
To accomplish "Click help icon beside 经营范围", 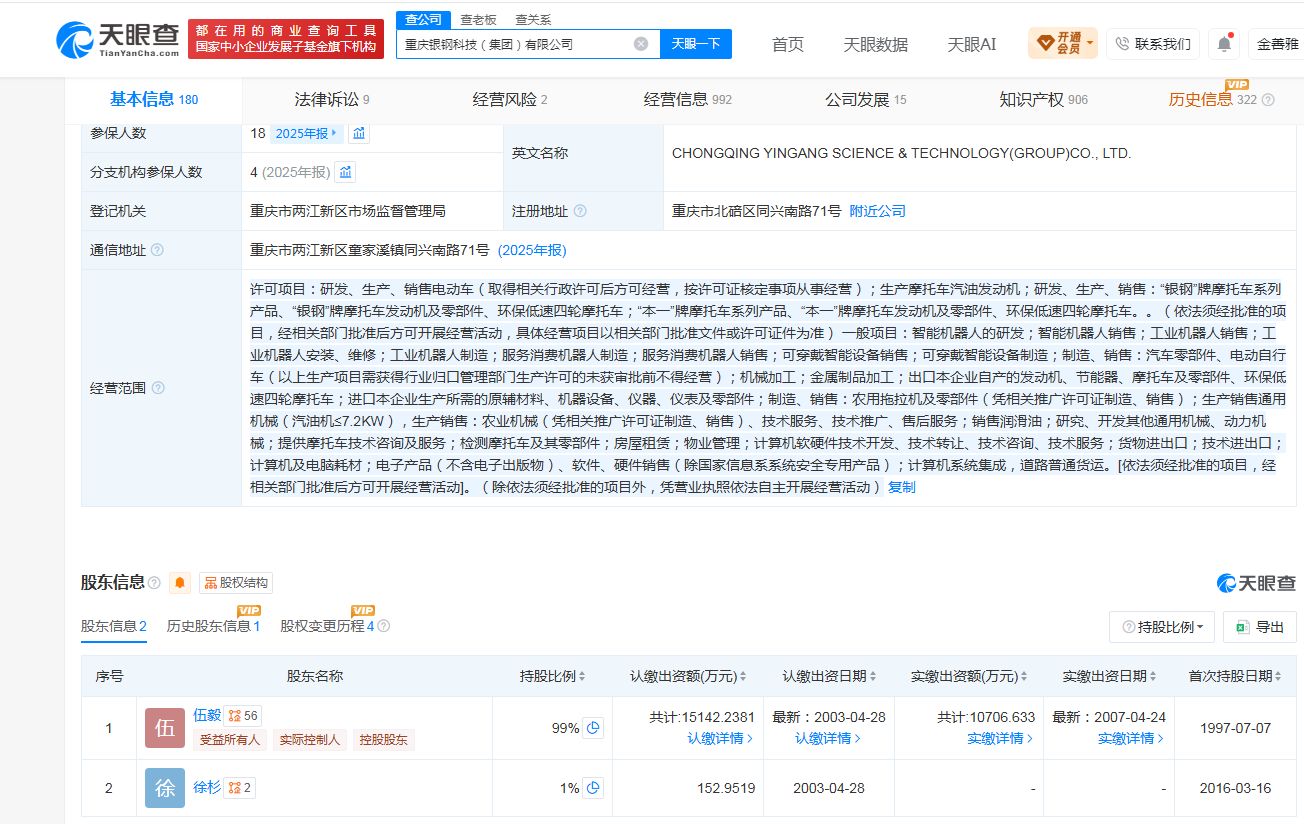I will tap(158, 388).
